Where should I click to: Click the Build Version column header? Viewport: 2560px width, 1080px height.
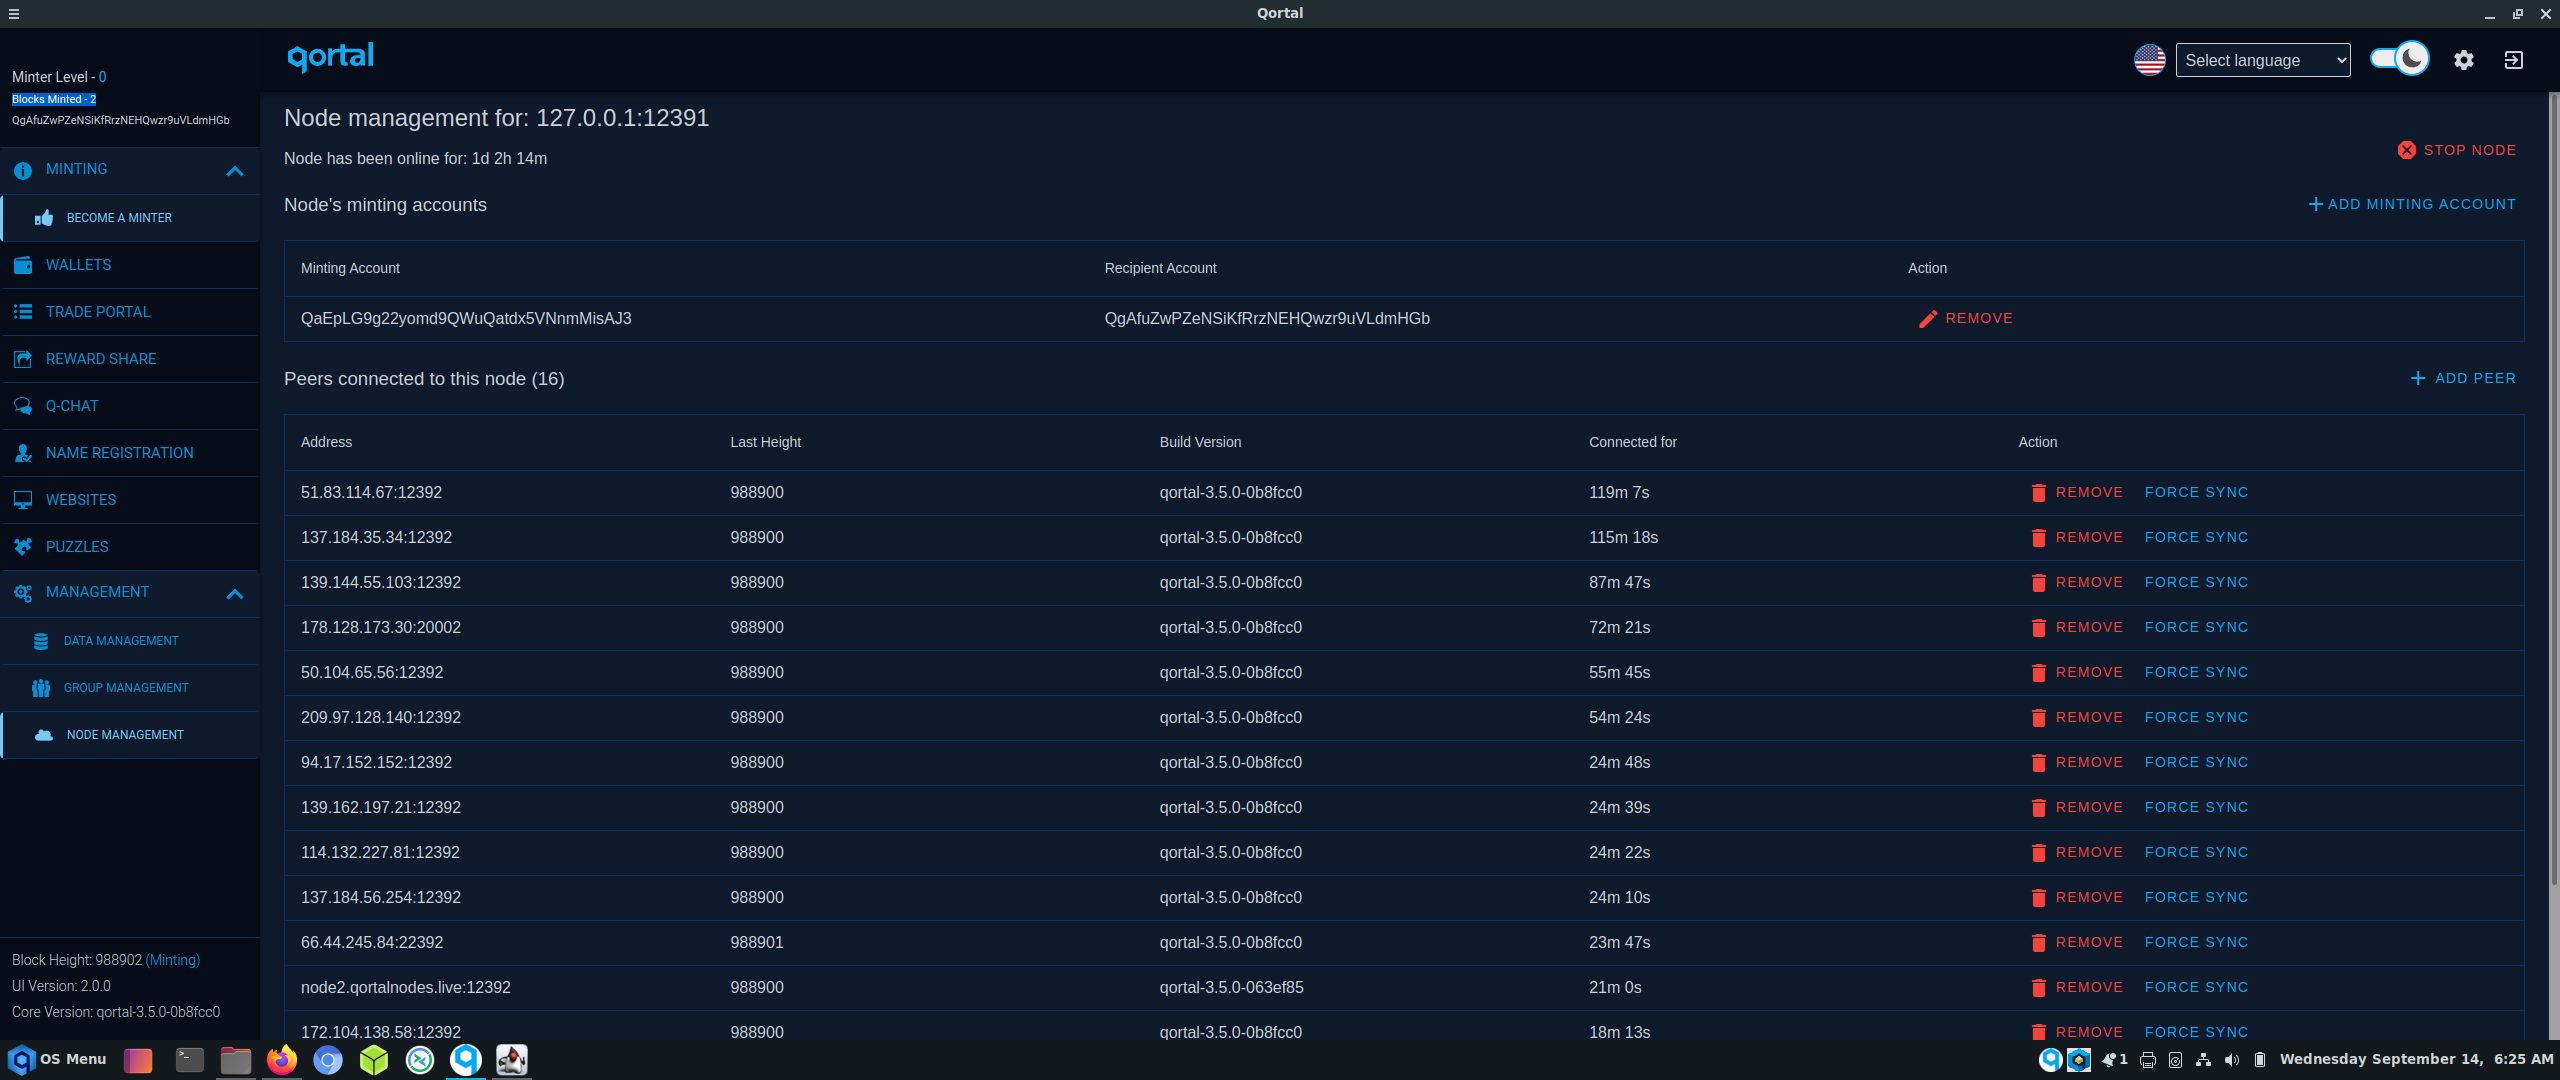click(1200, 442)
